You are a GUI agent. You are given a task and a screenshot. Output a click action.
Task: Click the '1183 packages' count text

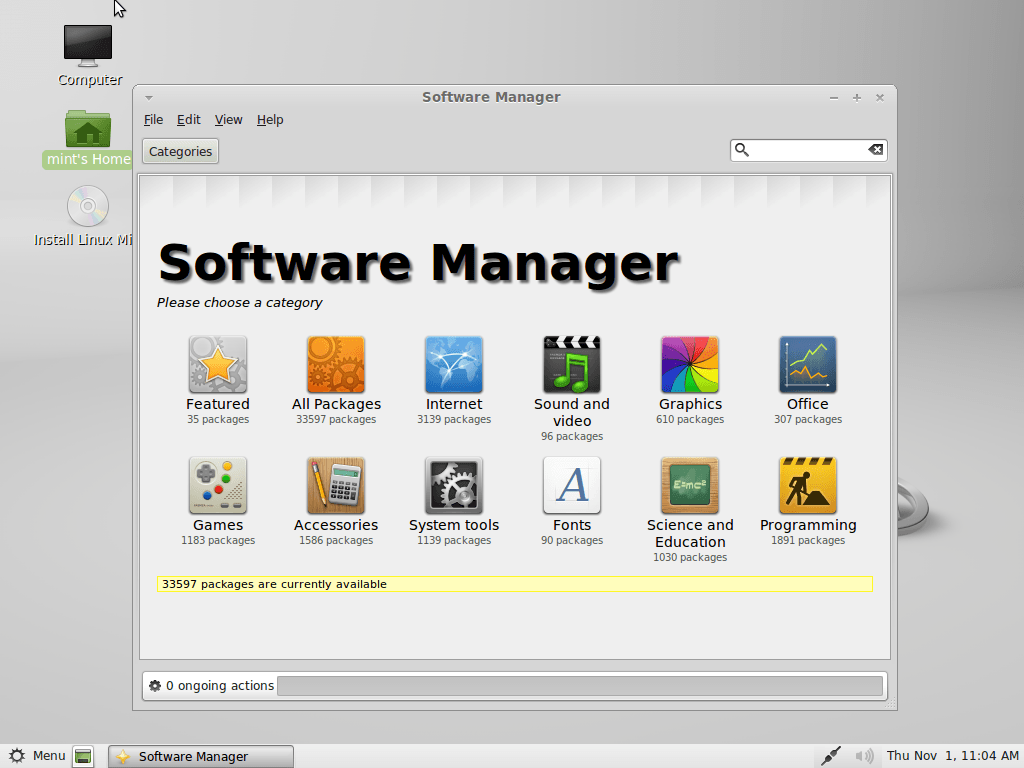tap(217, 540)
